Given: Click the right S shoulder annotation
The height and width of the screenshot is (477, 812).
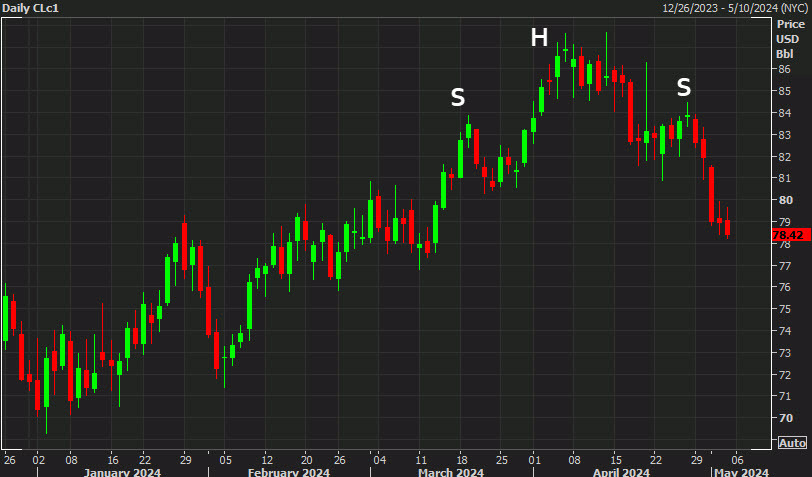Looking at the screenshot, I should click(684, 88).
